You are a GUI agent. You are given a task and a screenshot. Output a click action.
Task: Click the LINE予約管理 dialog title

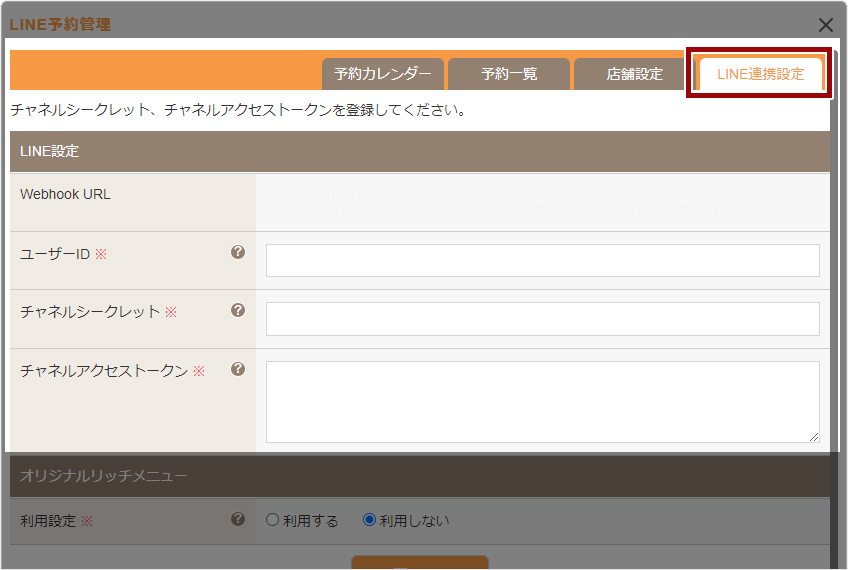pyautogui.click(x=60, y=24)
